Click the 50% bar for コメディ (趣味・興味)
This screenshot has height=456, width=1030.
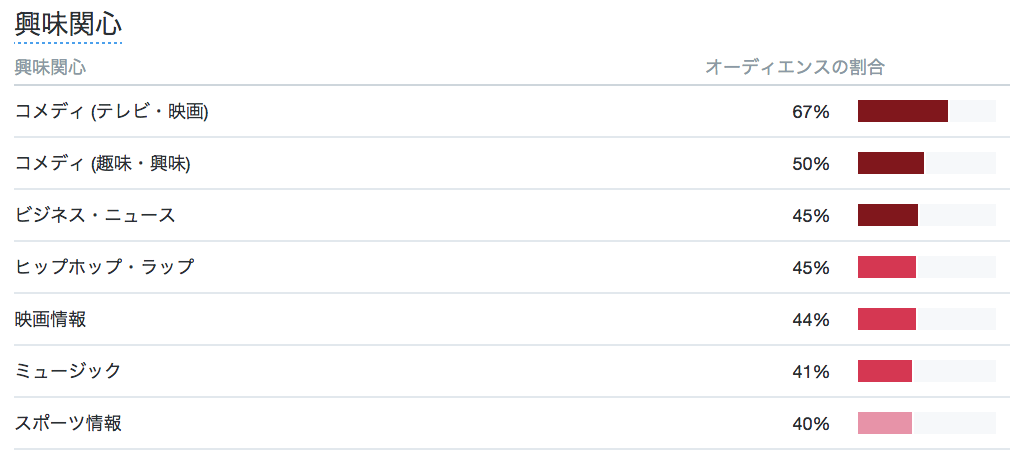tap(891, 164)
